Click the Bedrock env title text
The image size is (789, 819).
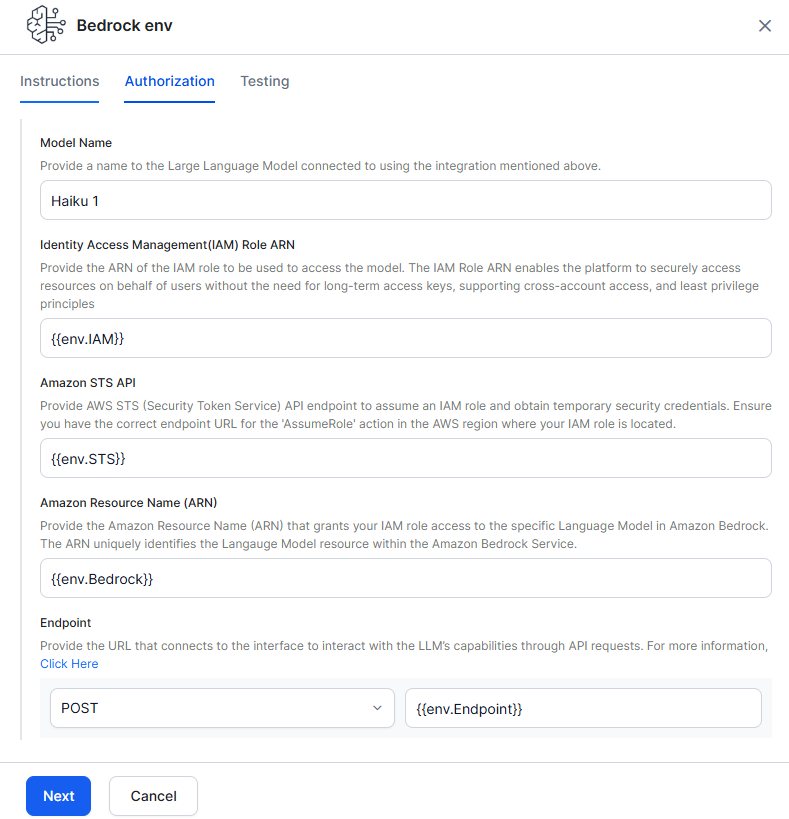click(x=125, y=26)
